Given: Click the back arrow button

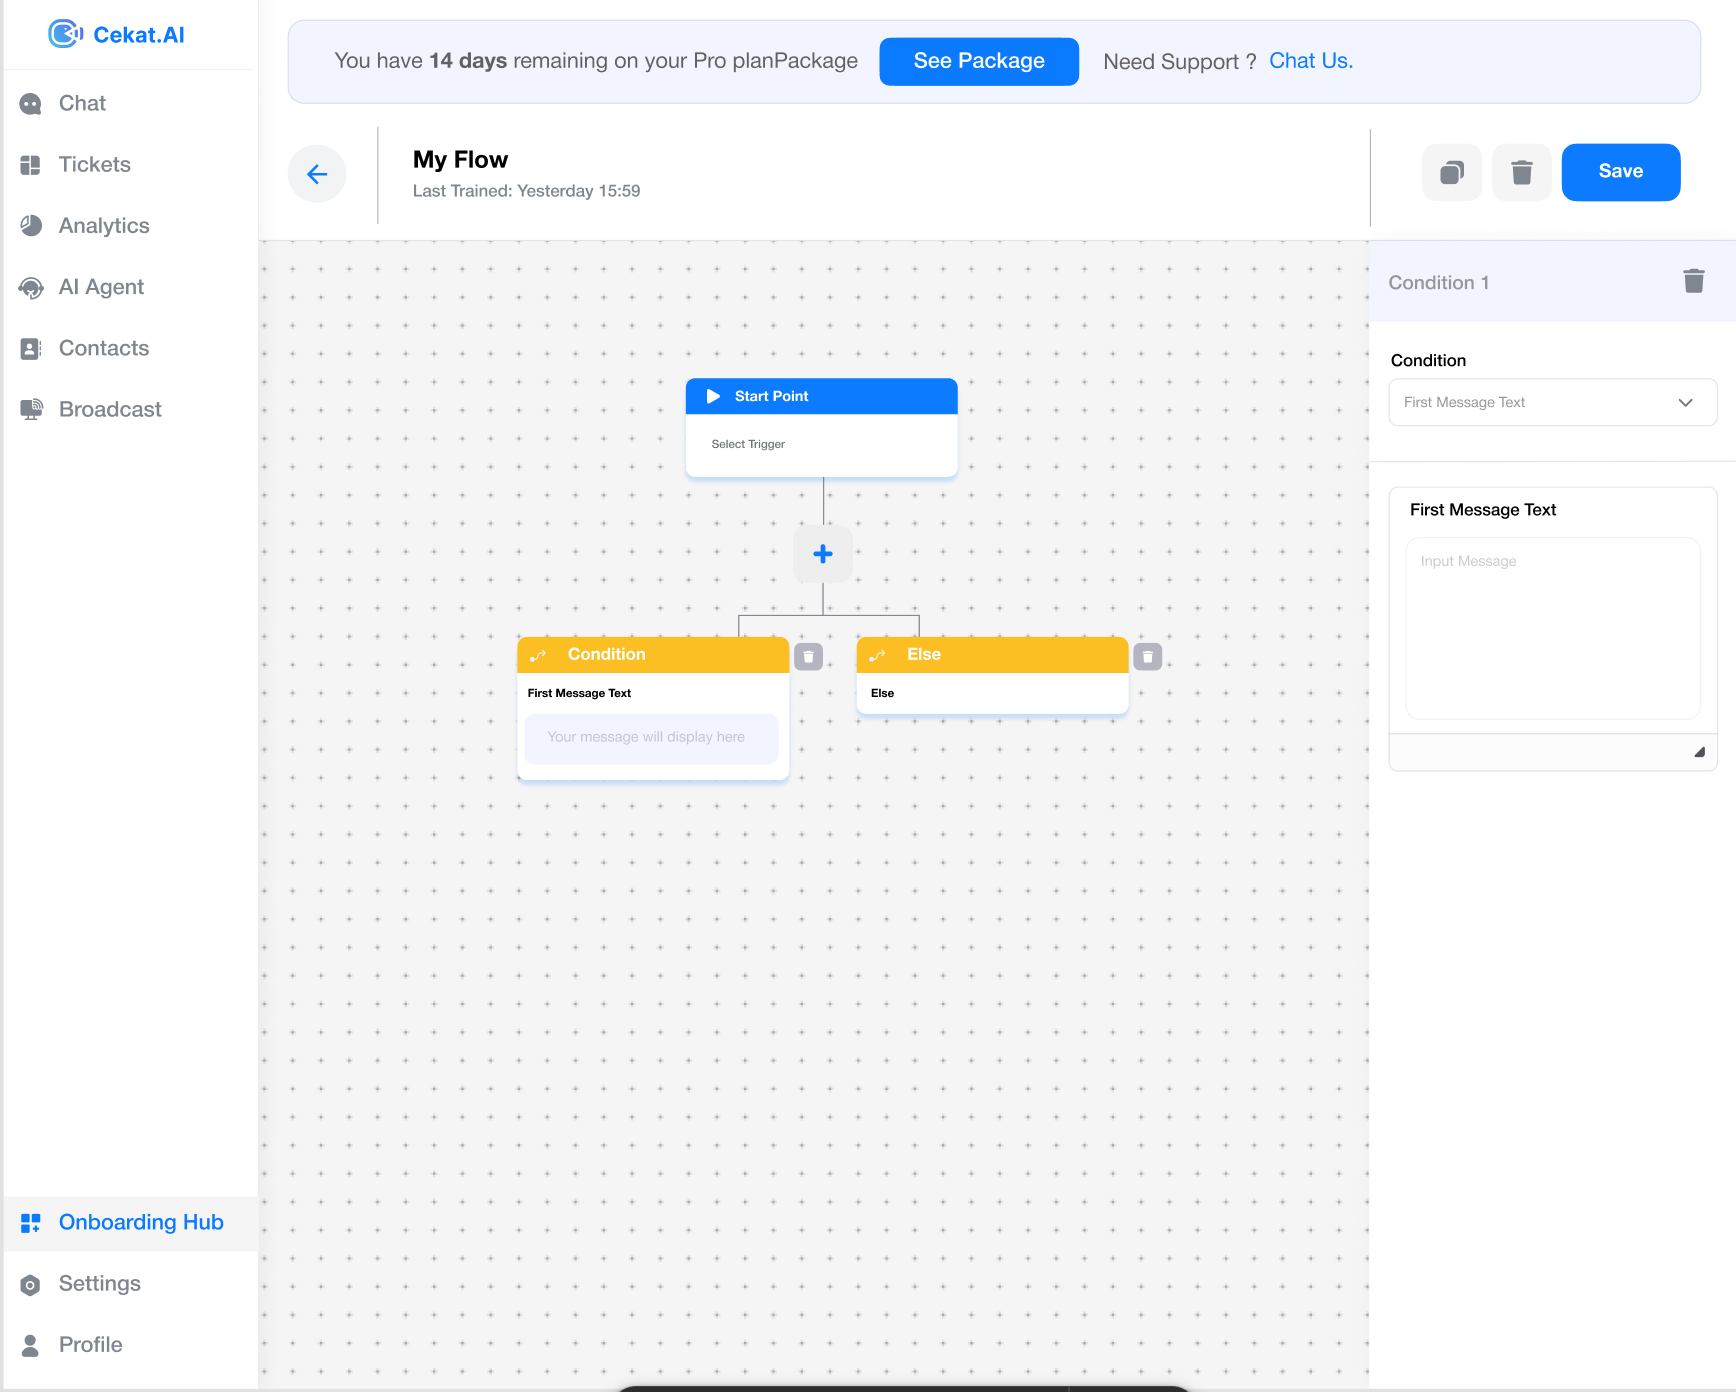Looking at the screenshot, I should [317, 174].
